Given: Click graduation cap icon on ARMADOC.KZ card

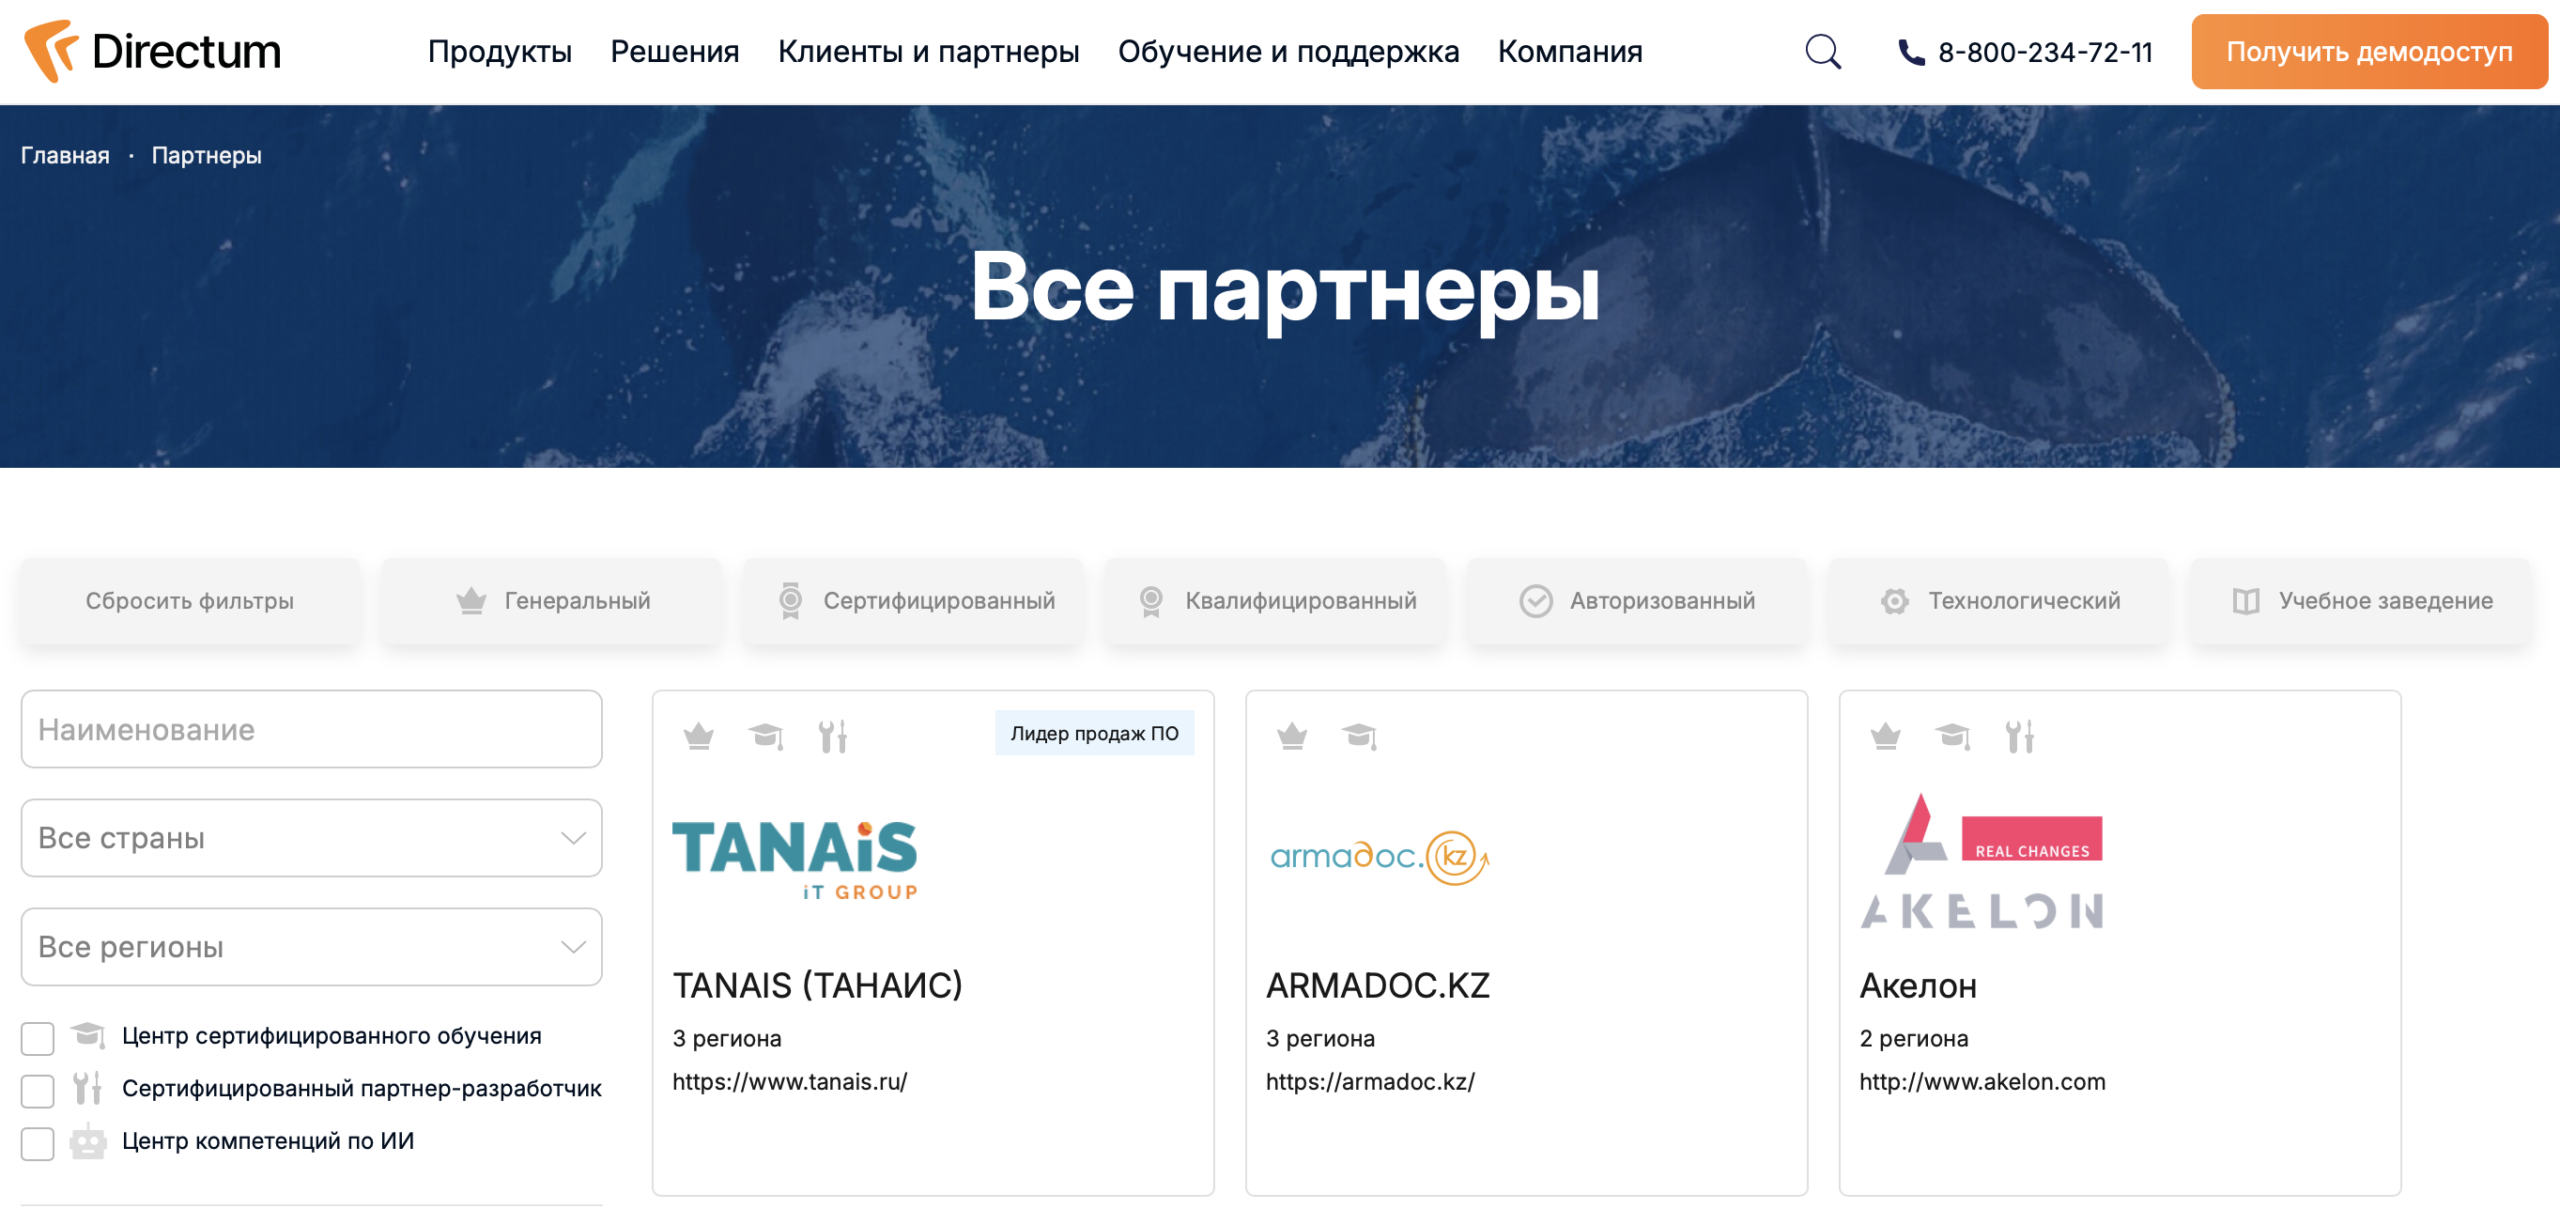Looking at the screenshot, I should (x=1360, y=736).
